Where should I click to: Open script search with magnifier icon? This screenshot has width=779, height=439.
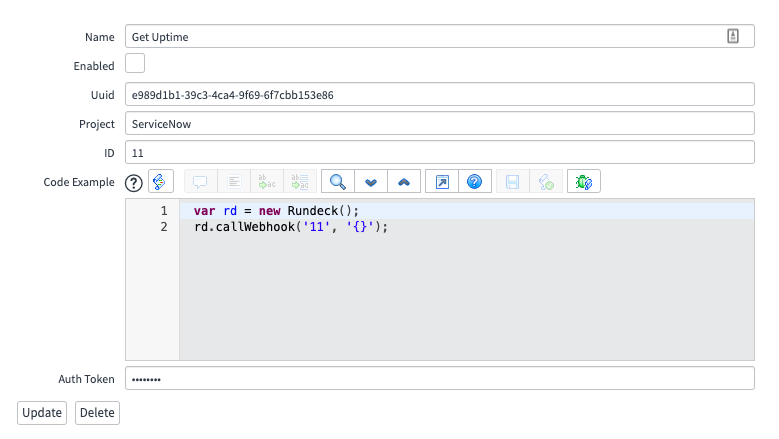click(x=338, y=181)
